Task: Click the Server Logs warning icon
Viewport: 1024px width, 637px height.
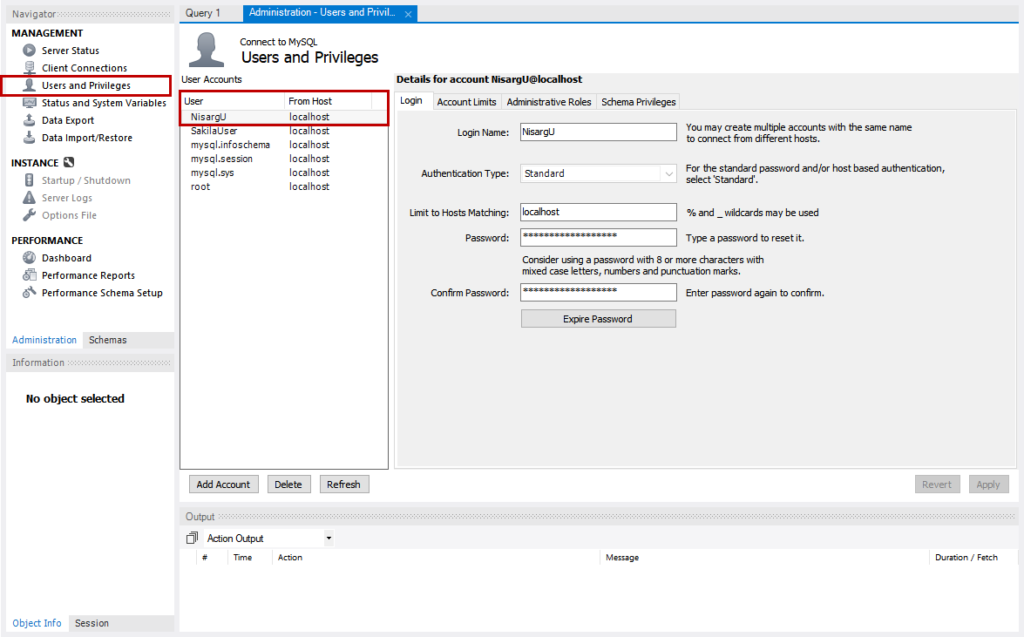Action: point(29,197)
